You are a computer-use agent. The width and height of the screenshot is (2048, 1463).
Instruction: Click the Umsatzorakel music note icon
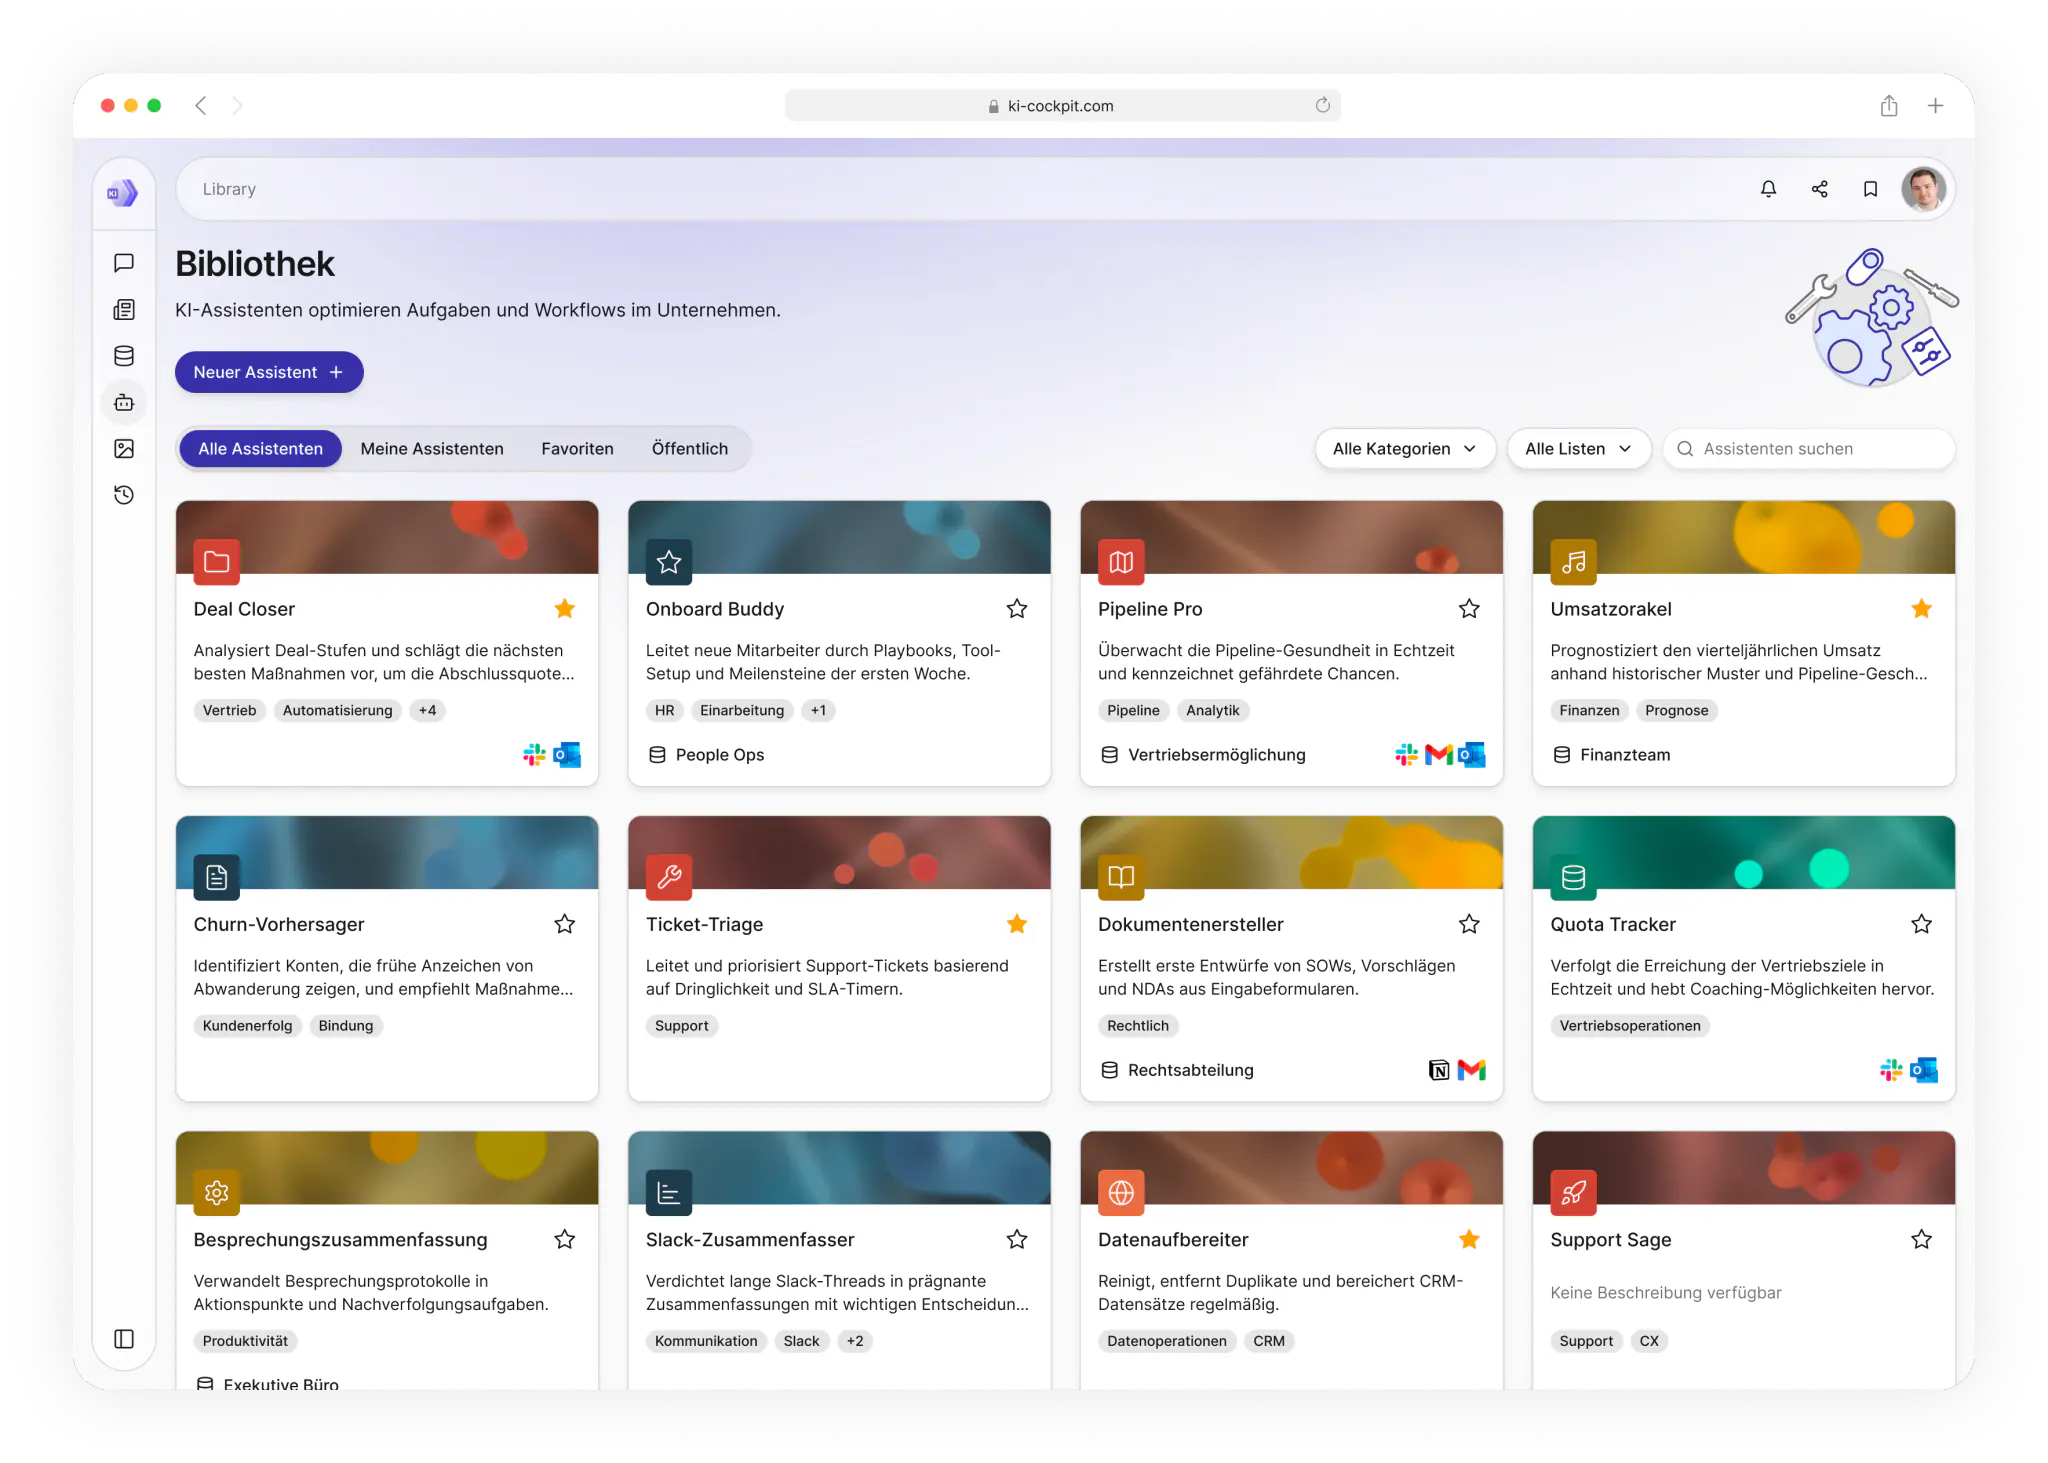click(x=1573, y=562)
